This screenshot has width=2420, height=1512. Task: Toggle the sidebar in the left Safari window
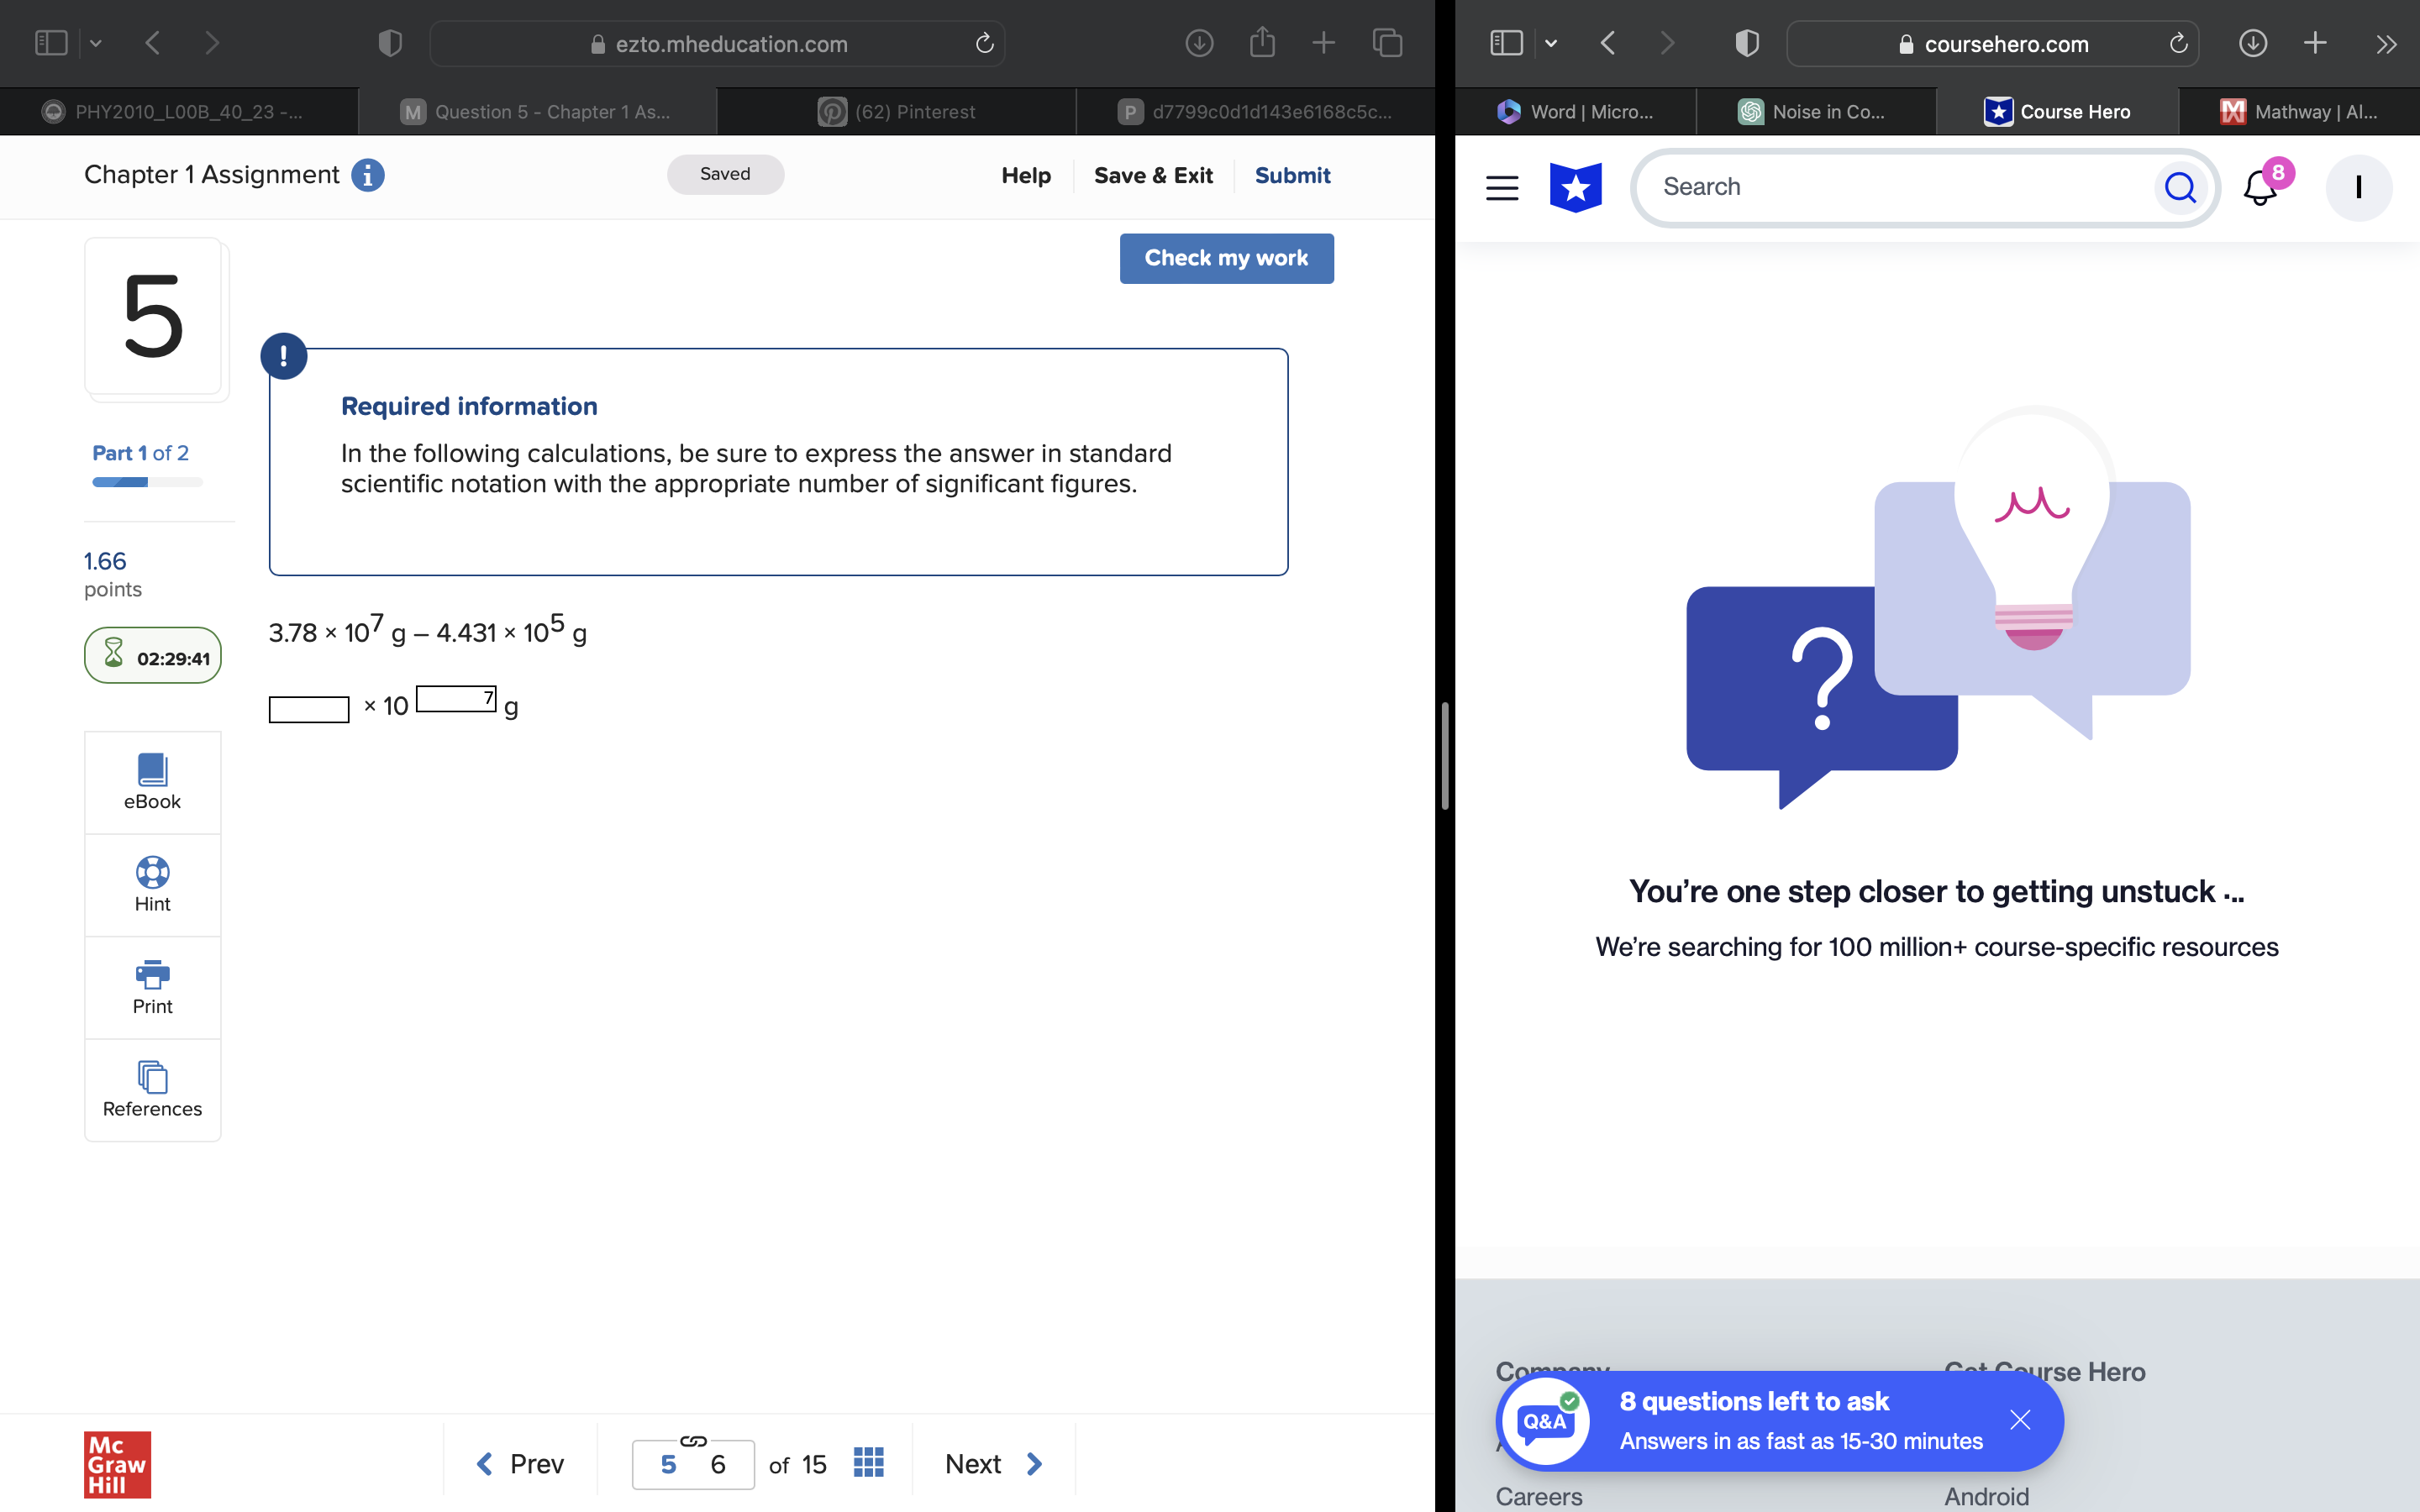[50, 42]
